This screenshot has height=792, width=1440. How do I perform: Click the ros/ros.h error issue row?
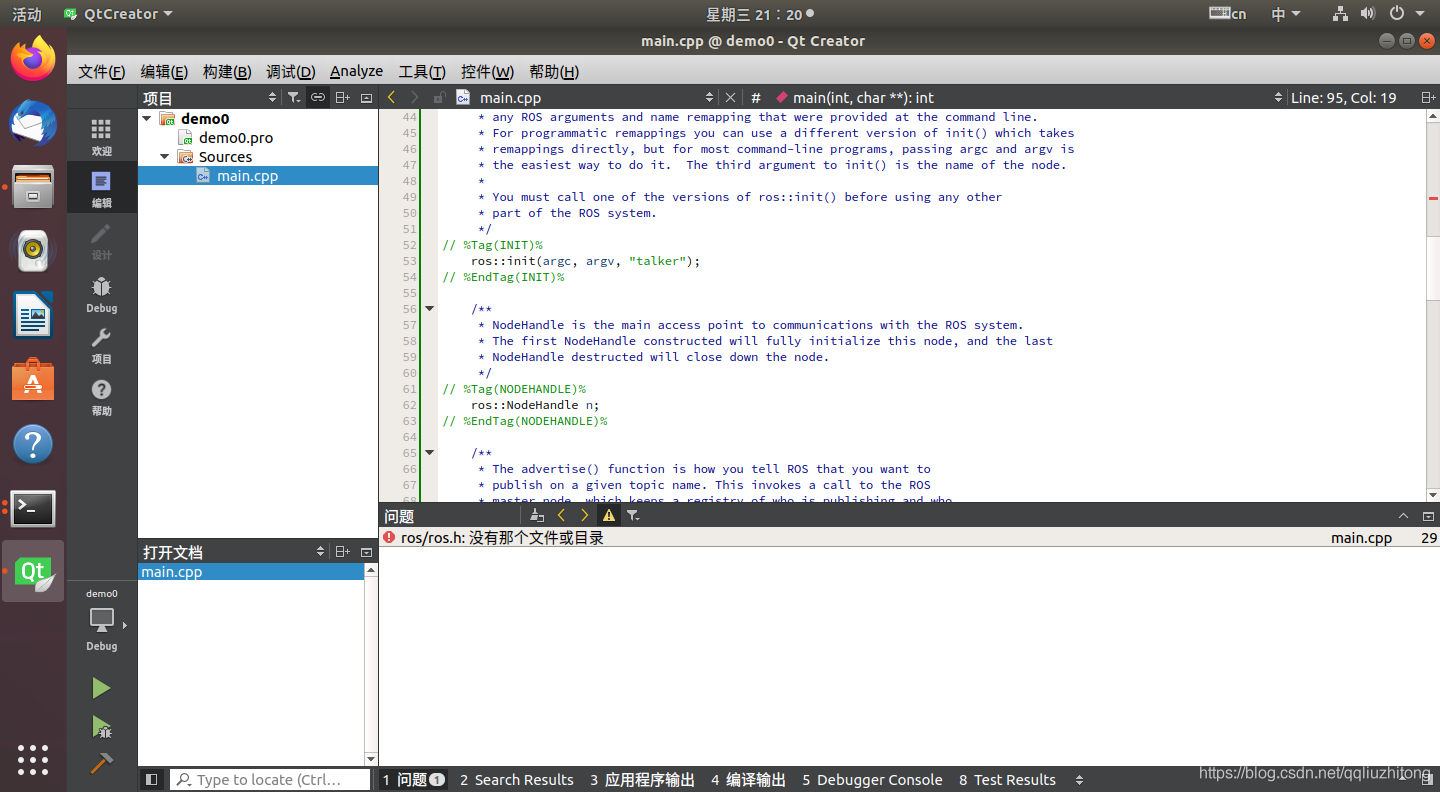tap(909, 538)
